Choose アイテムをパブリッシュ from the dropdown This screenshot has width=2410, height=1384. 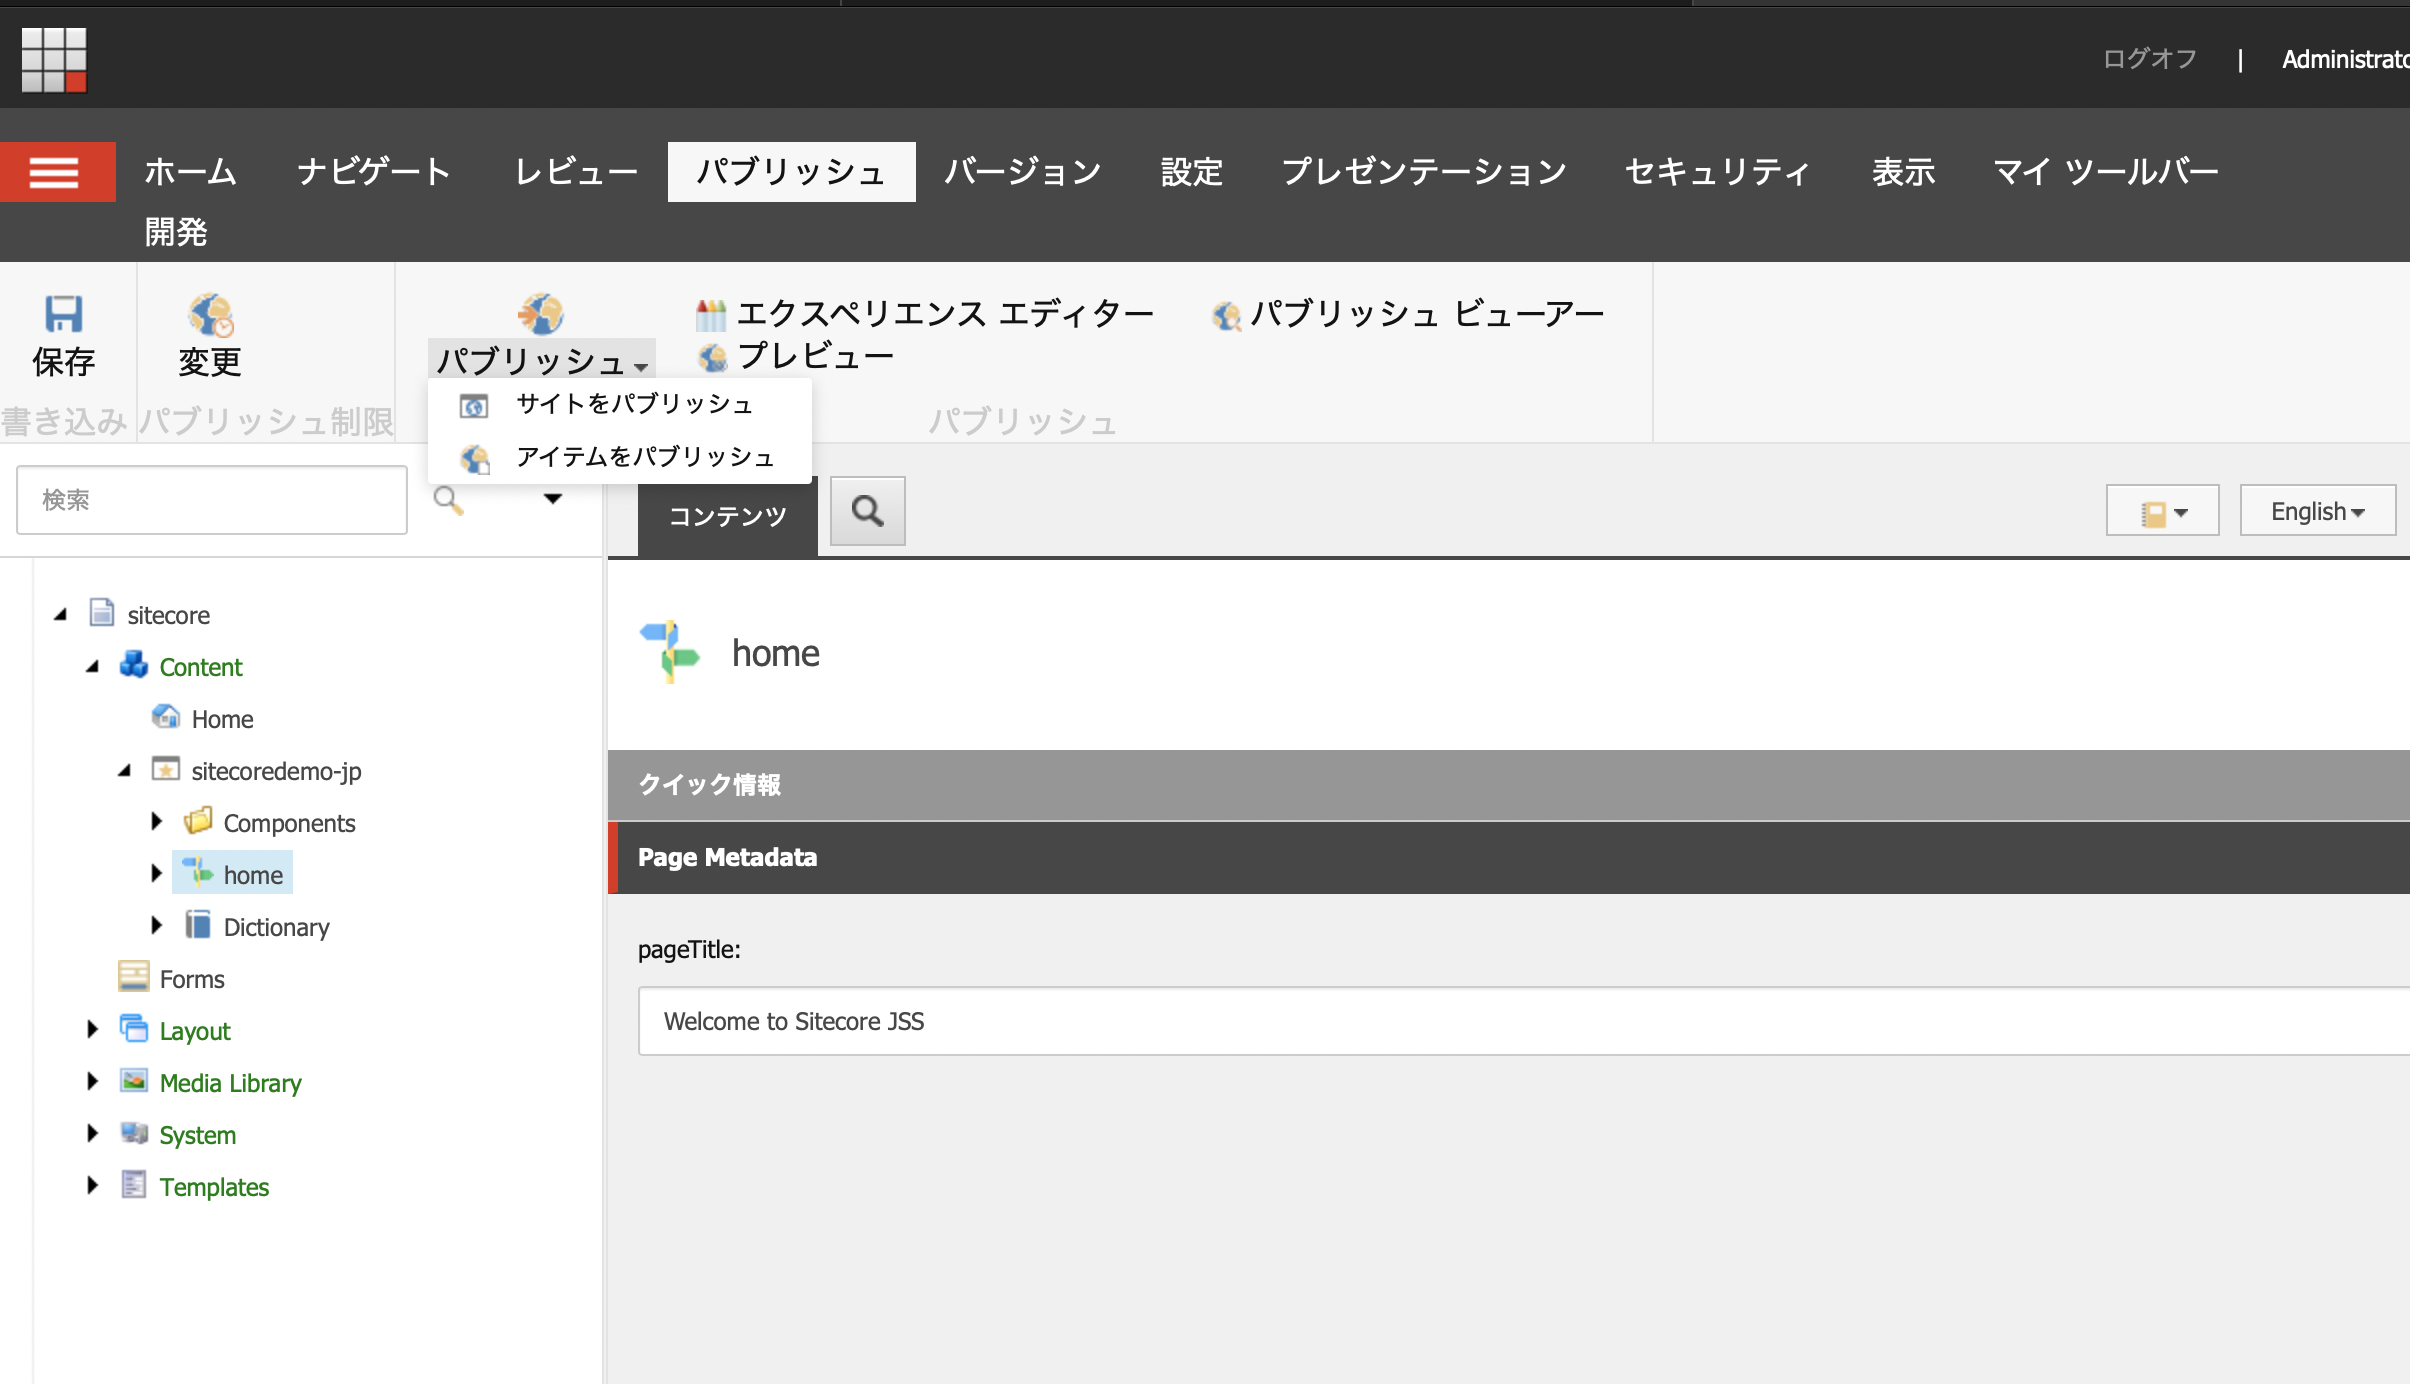620,457
